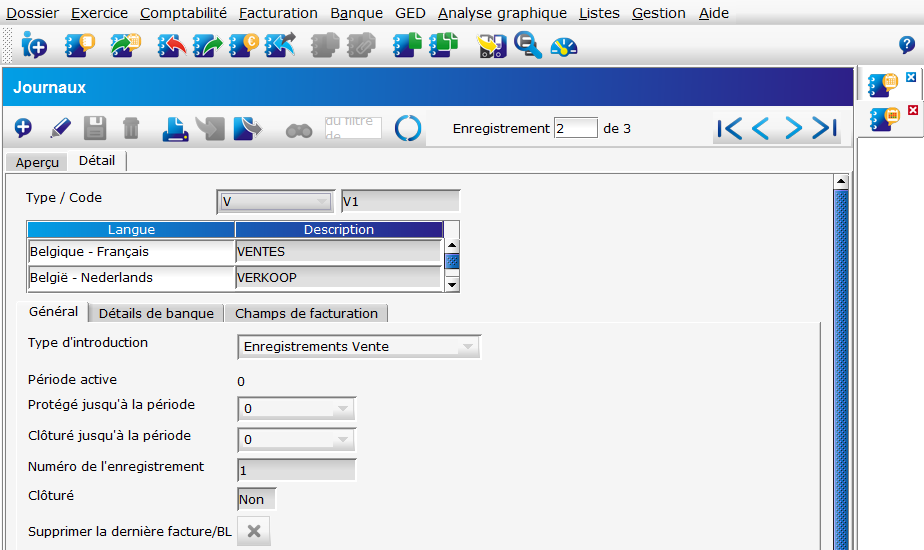Screen dimensions: 924x550
Task: Open the Type dropdown showing V
Action: (x=275, y=202)
